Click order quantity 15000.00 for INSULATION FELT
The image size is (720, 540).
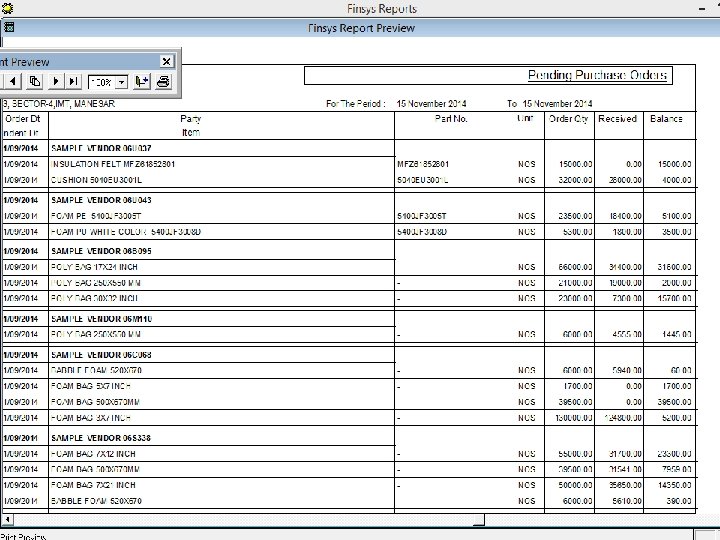coord(575,164)
